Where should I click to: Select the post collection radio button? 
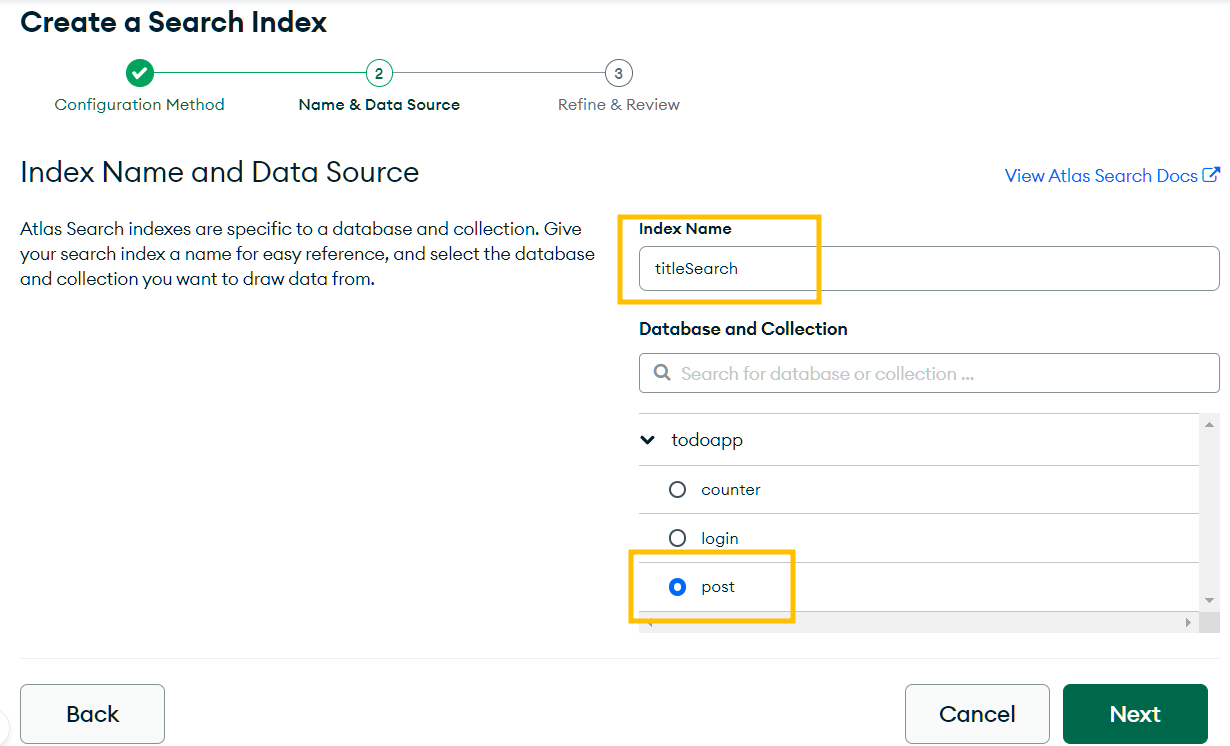pos(678,587)
